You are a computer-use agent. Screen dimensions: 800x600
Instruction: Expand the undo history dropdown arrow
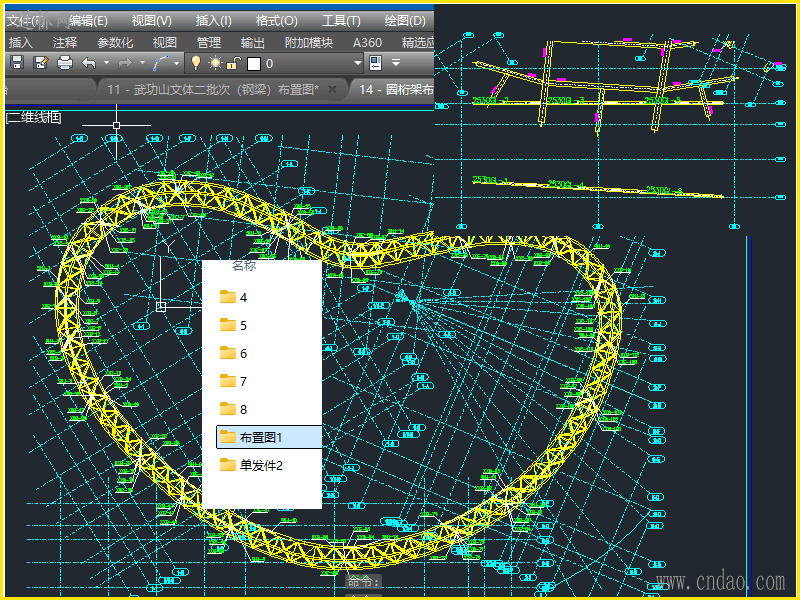tap(107, 63)
